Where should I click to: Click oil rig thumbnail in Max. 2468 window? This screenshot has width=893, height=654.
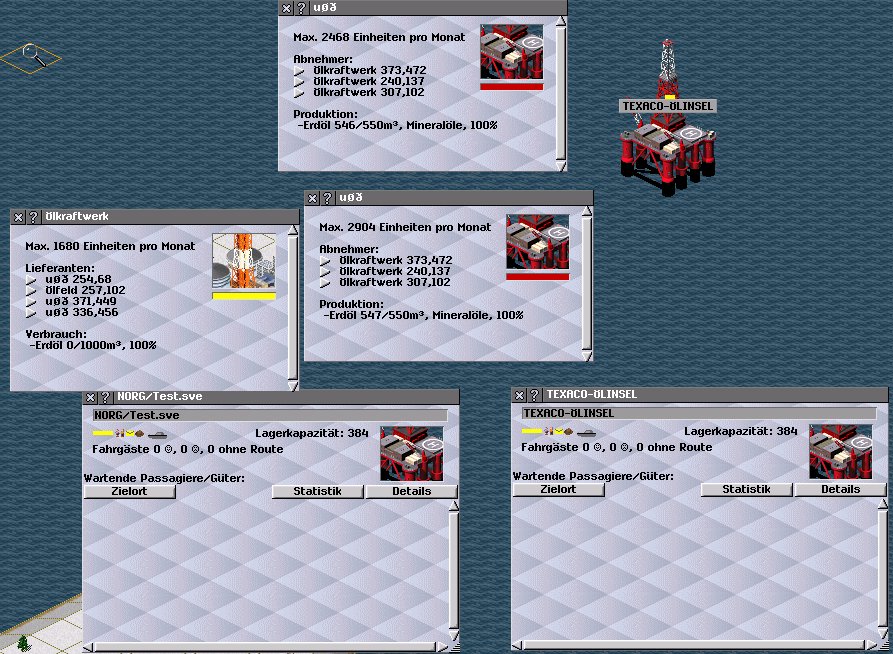(511, 52)
